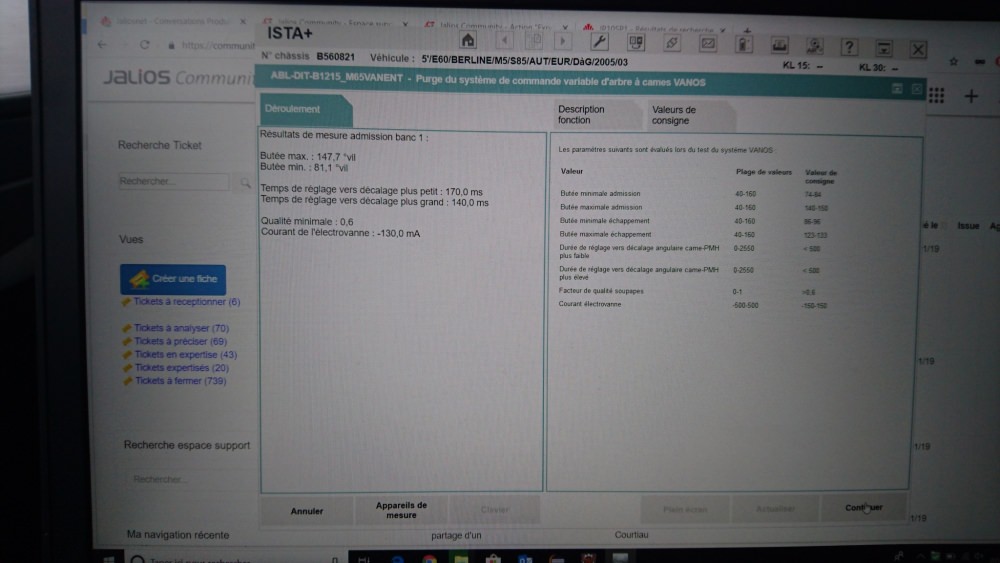Open the Valeurs de consigne tab
1000x563 pixels.
coord(689,115)
